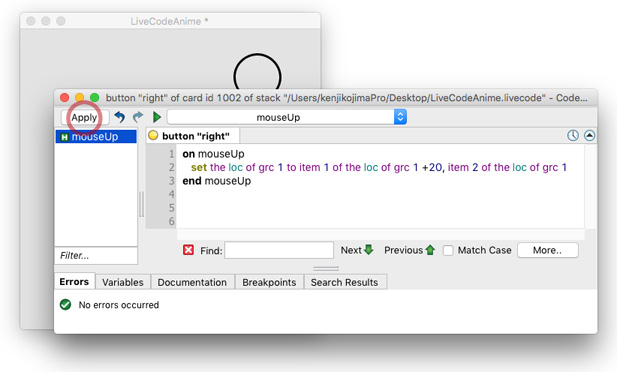Find the Previous match
Viewport: 617px width, 372px height.
(x=409, y=250)
